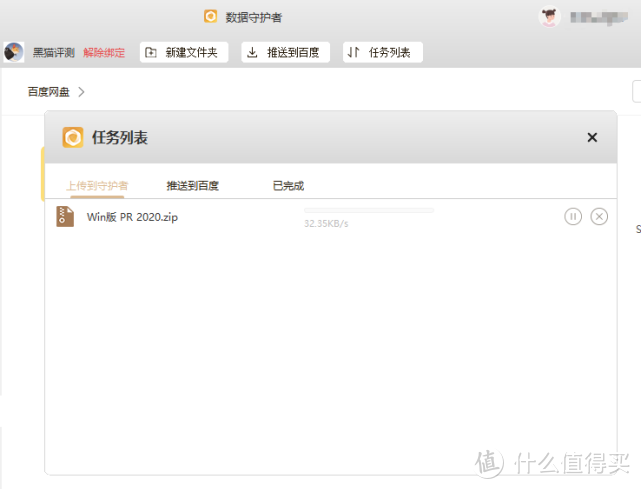
Task: Pause the Win版 PR 2020.zip upload
Action: [573, 216]
